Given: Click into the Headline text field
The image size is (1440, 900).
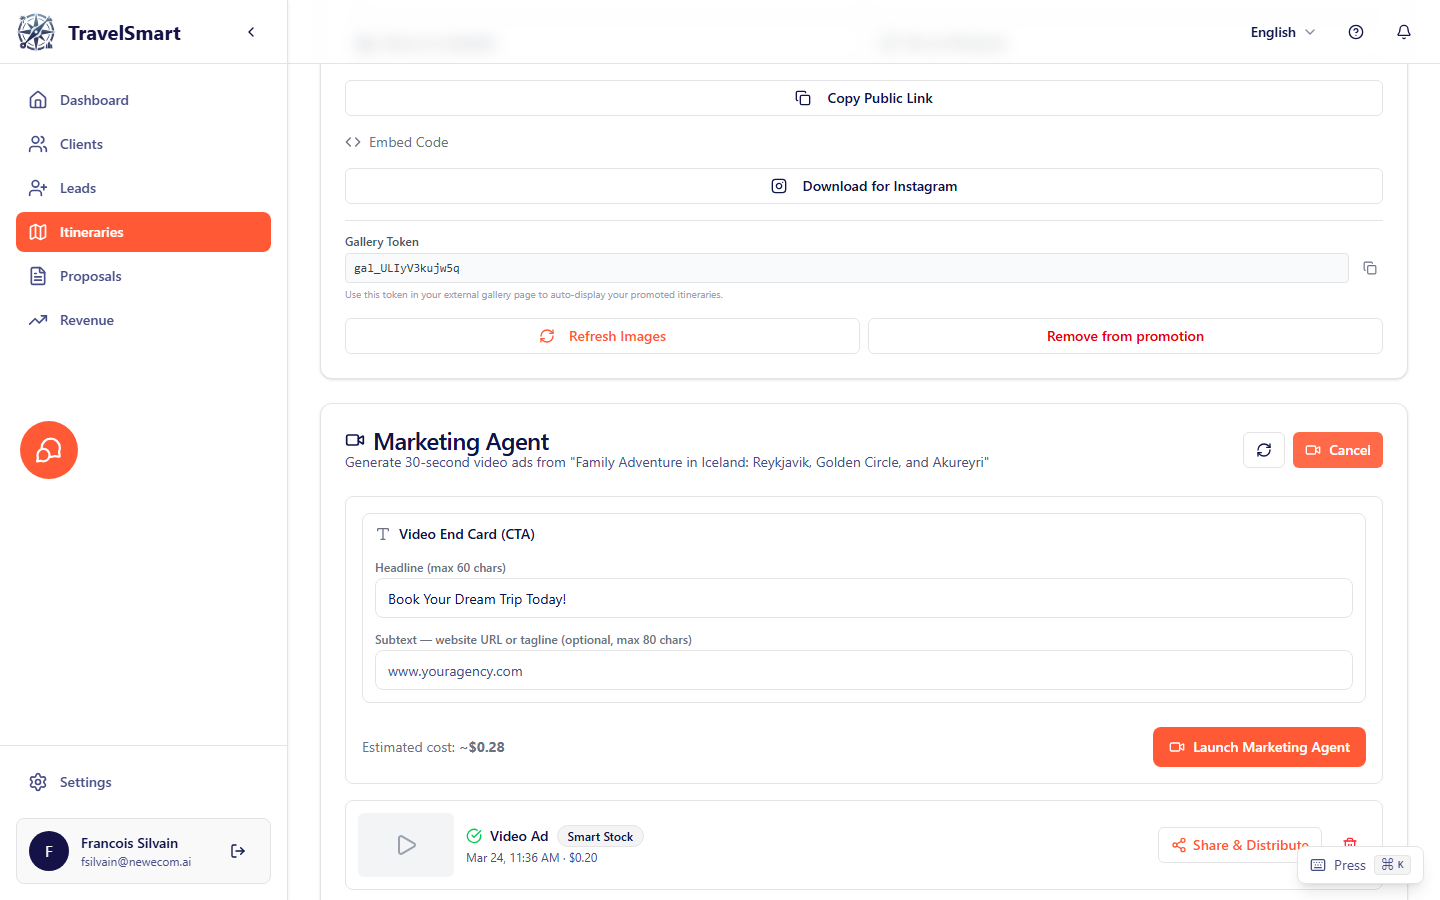Looking at the screenshot, I should (x=864, y=599).
